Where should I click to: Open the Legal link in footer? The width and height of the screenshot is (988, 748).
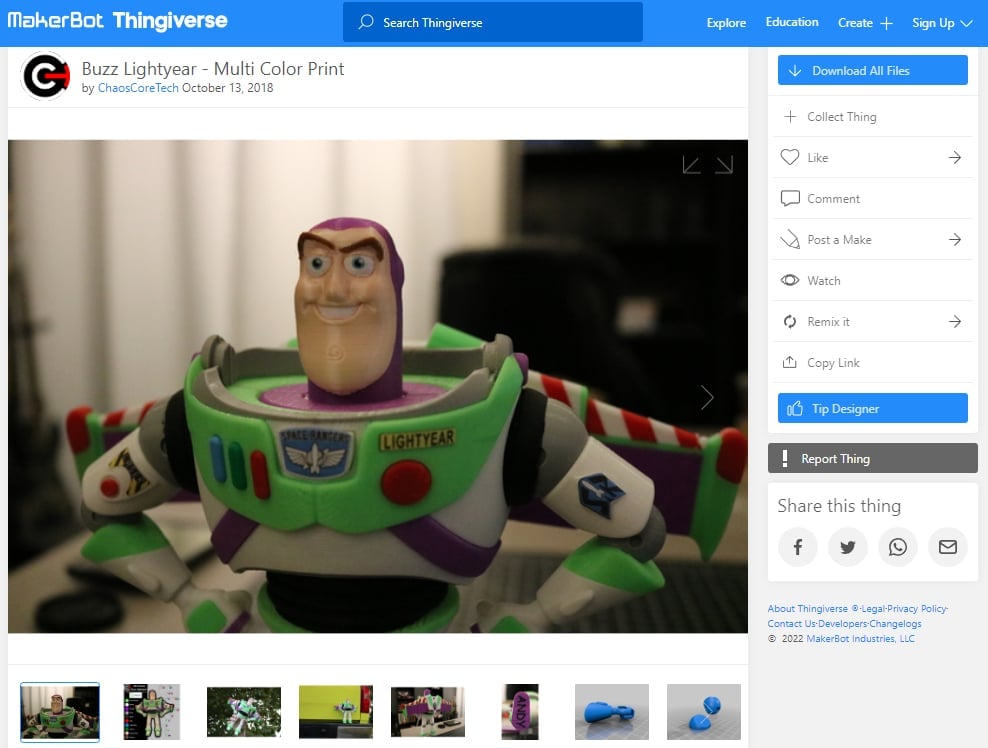coord(873,609)
